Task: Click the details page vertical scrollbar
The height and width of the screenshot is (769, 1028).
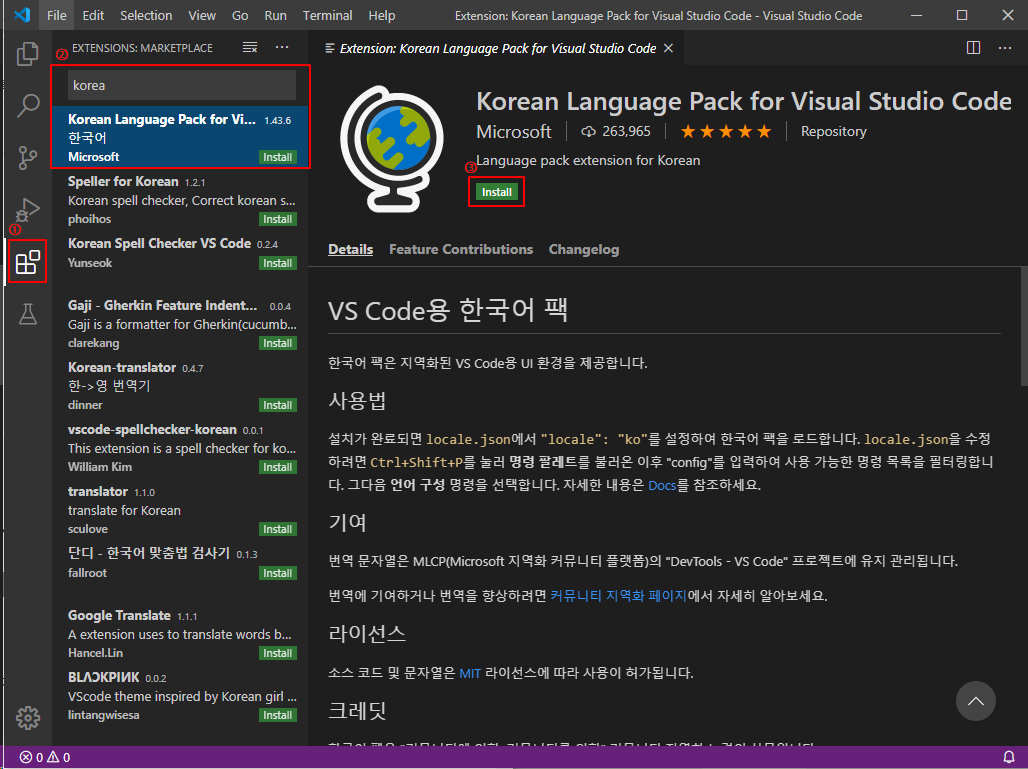Action: (x=1024, y=326)
